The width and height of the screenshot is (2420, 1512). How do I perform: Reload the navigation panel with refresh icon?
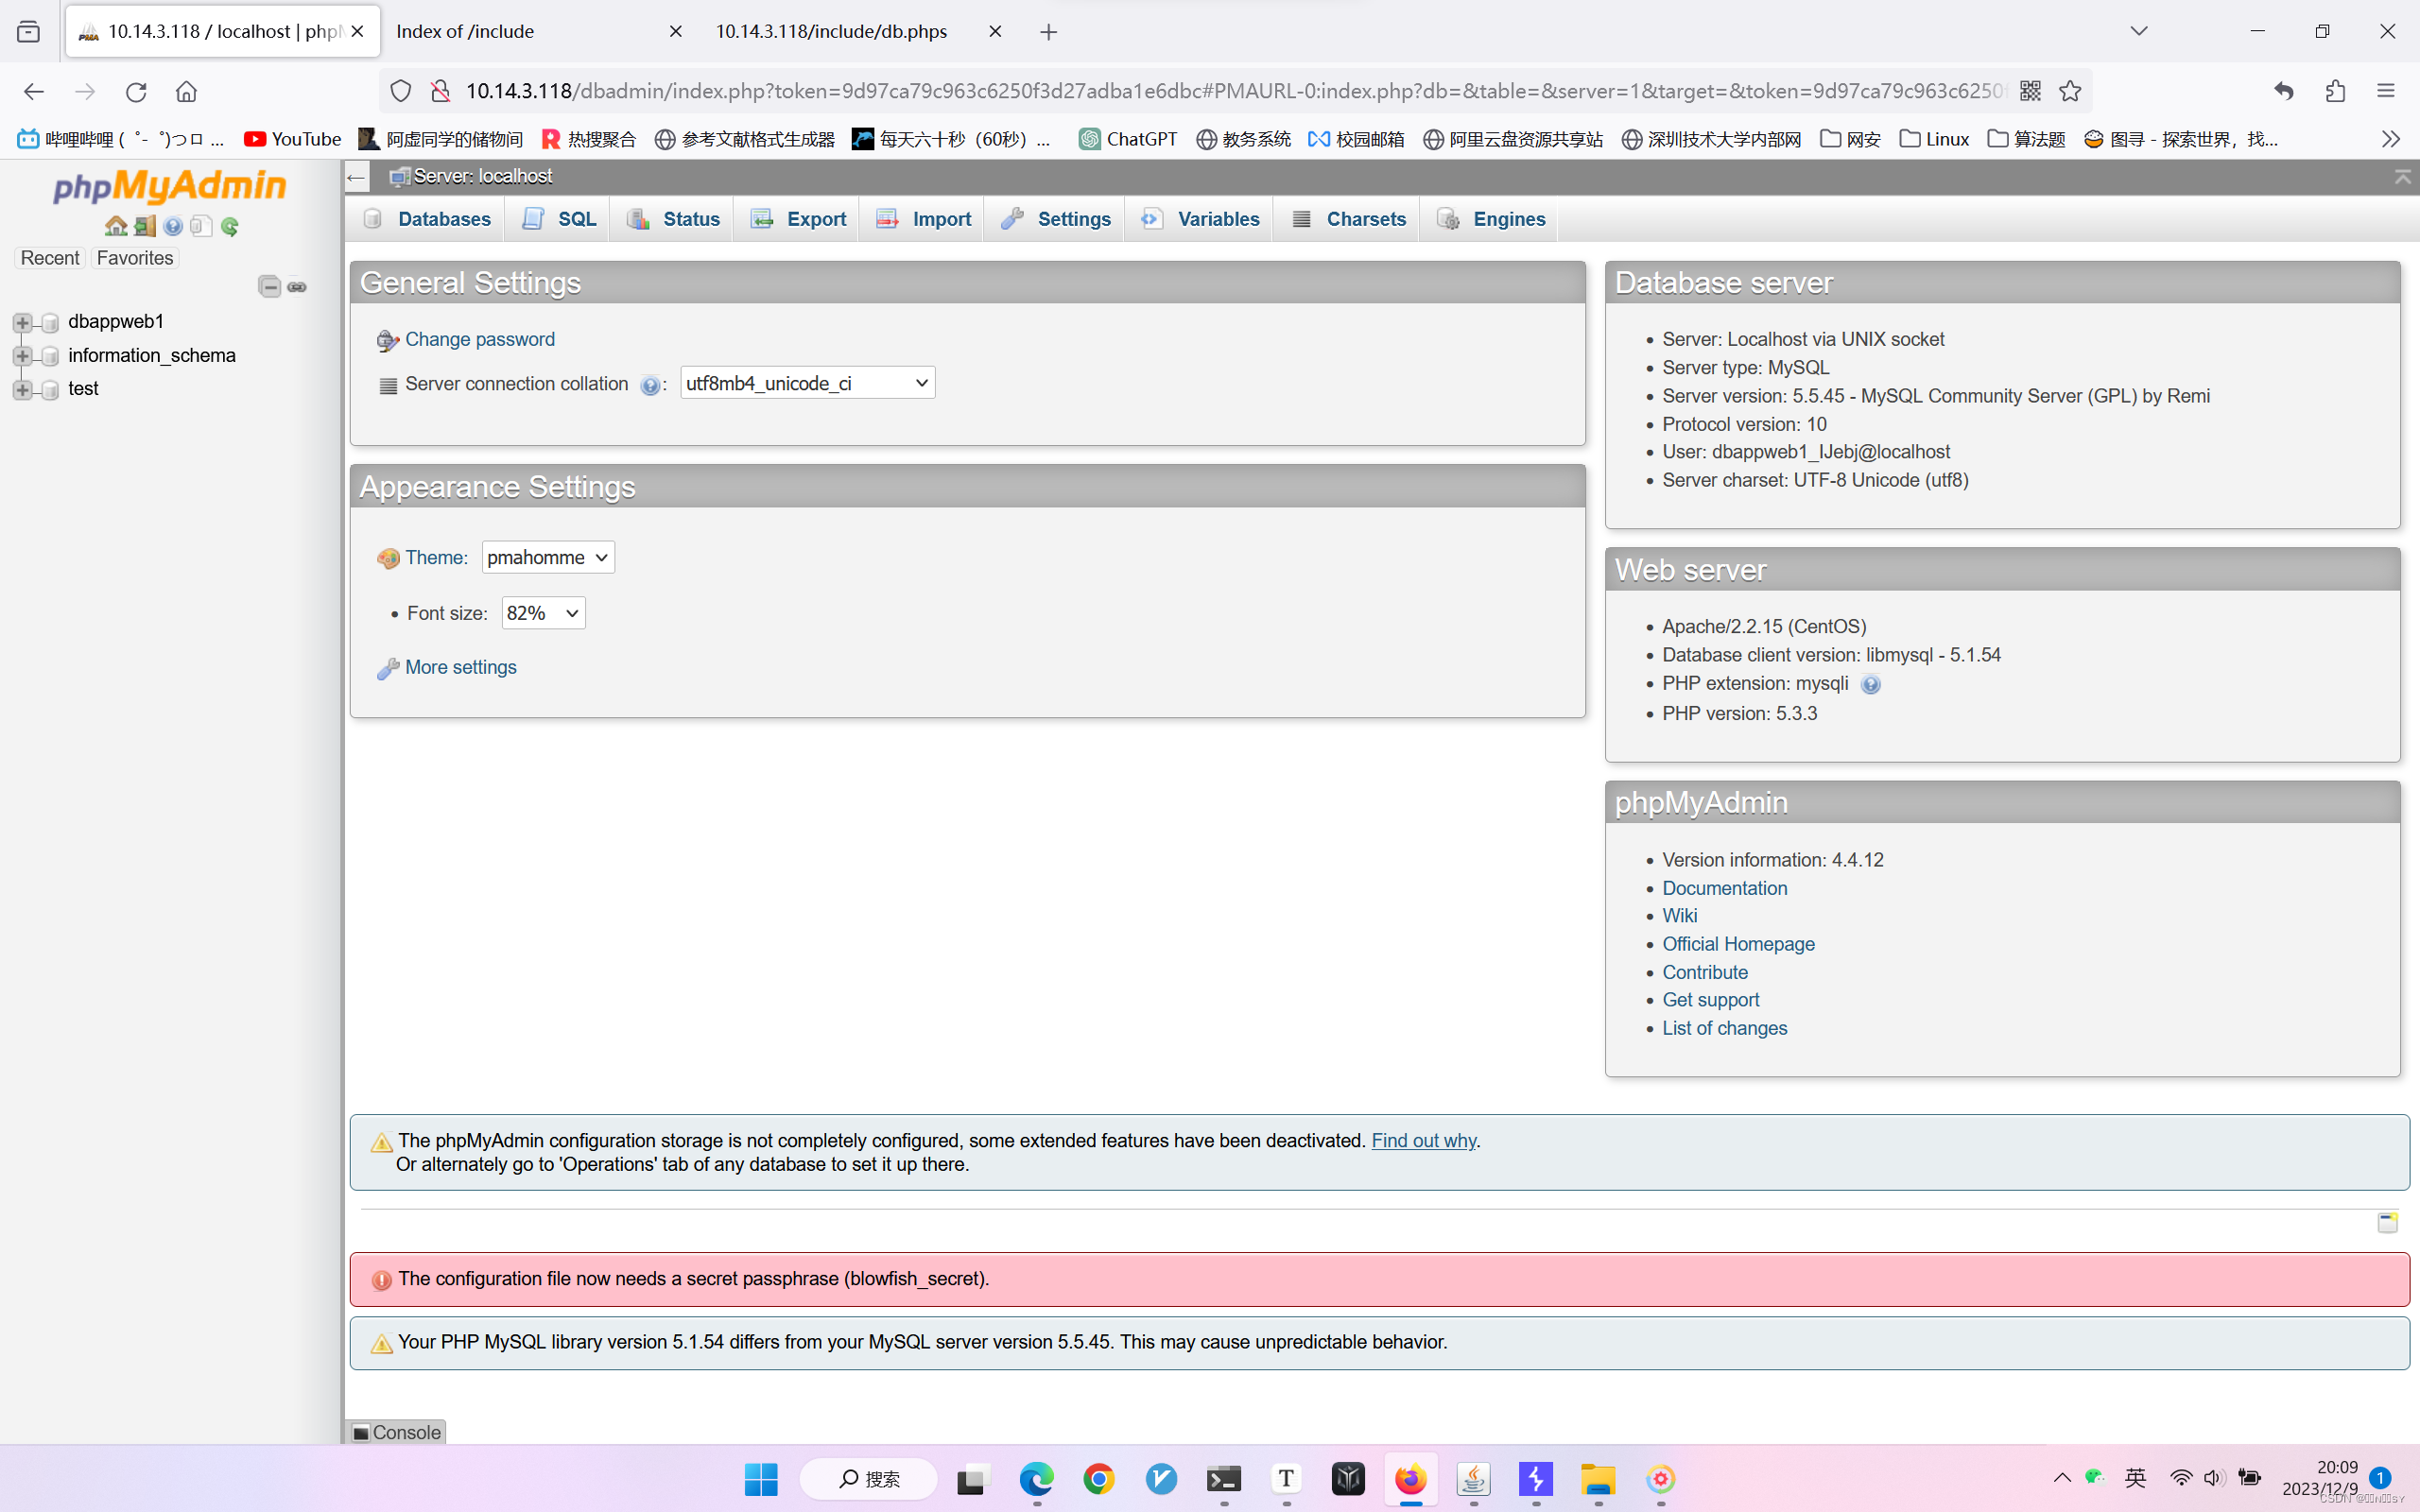[x=230, y=226]
